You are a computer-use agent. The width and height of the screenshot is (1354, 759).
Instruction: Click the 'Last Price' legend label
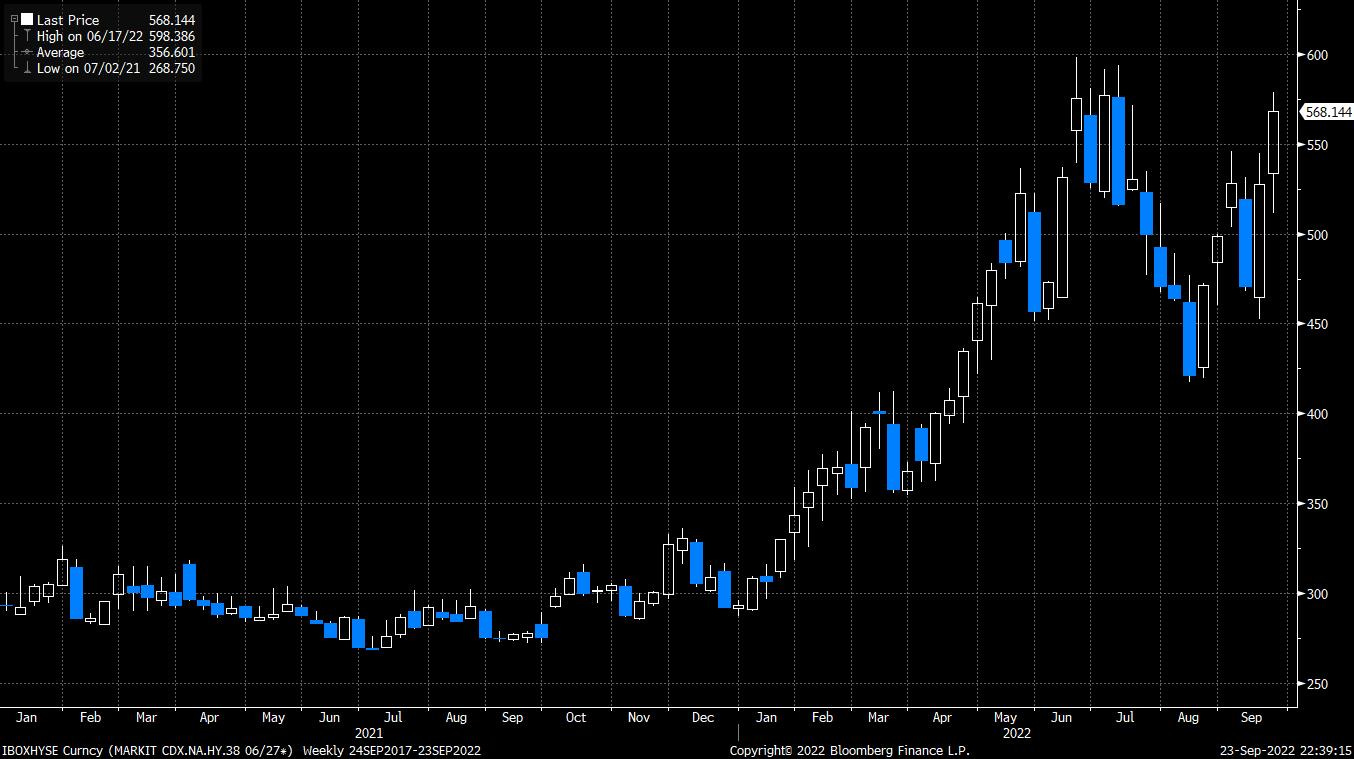click(68, 20)
